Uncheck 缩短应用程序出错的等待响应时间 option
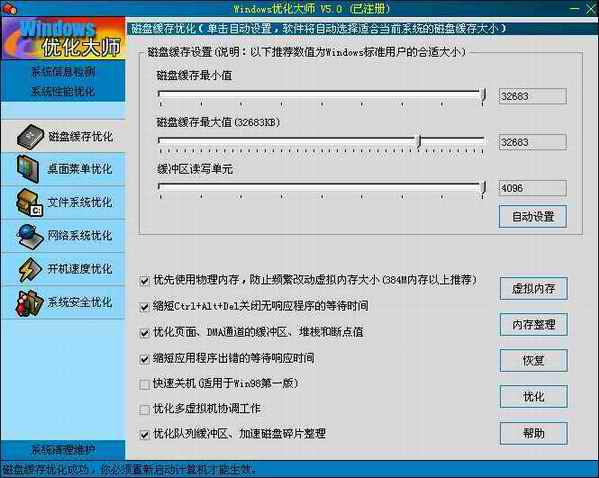The height and width of the screenshot is (478, 599). point(144,359)
